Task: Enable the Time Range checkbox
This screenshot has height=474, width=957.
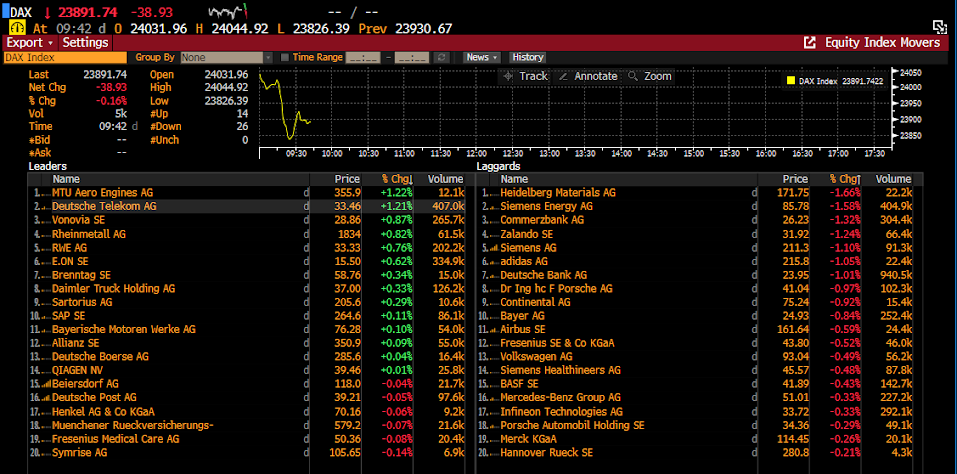Action: point(284,57)
